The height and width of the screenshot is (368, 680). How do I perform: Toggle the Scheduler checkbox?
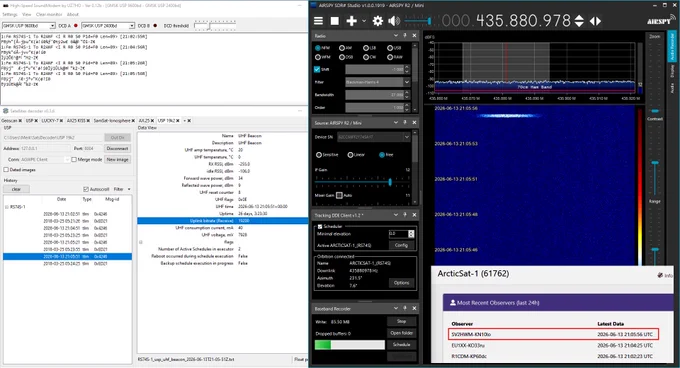coord(320,226)
